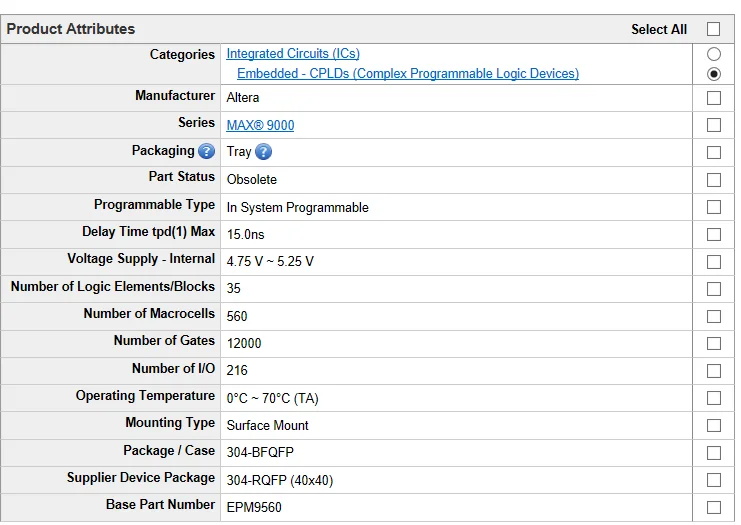Tick the Manufacturer Altera checkbox

point(713,98)
